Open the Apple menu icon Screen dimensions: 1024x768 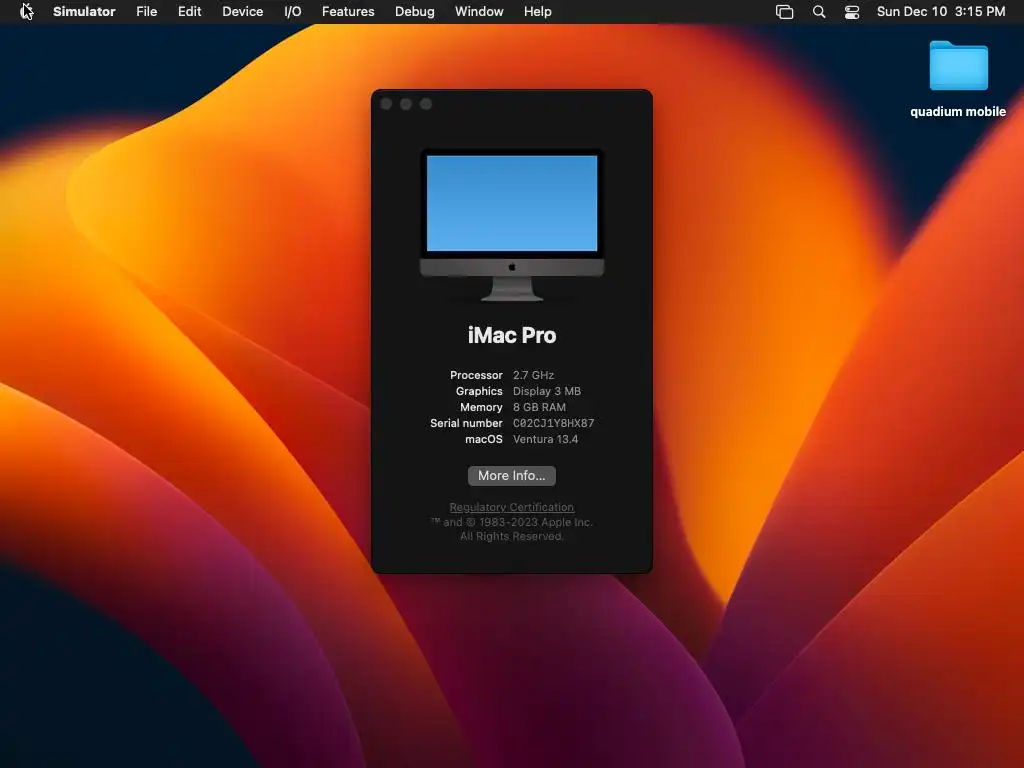click(26, 11)
